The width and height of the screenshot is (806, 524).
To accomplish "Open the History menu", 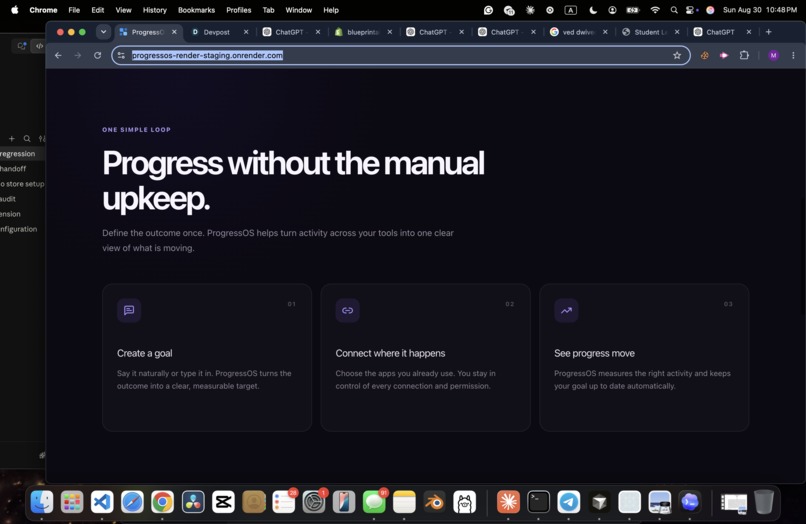I will click(x=155, y=10).
